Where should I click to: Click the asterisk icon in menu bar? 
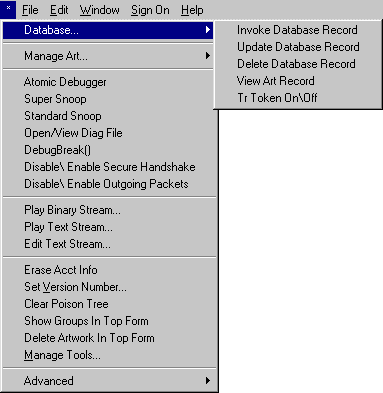8,9
